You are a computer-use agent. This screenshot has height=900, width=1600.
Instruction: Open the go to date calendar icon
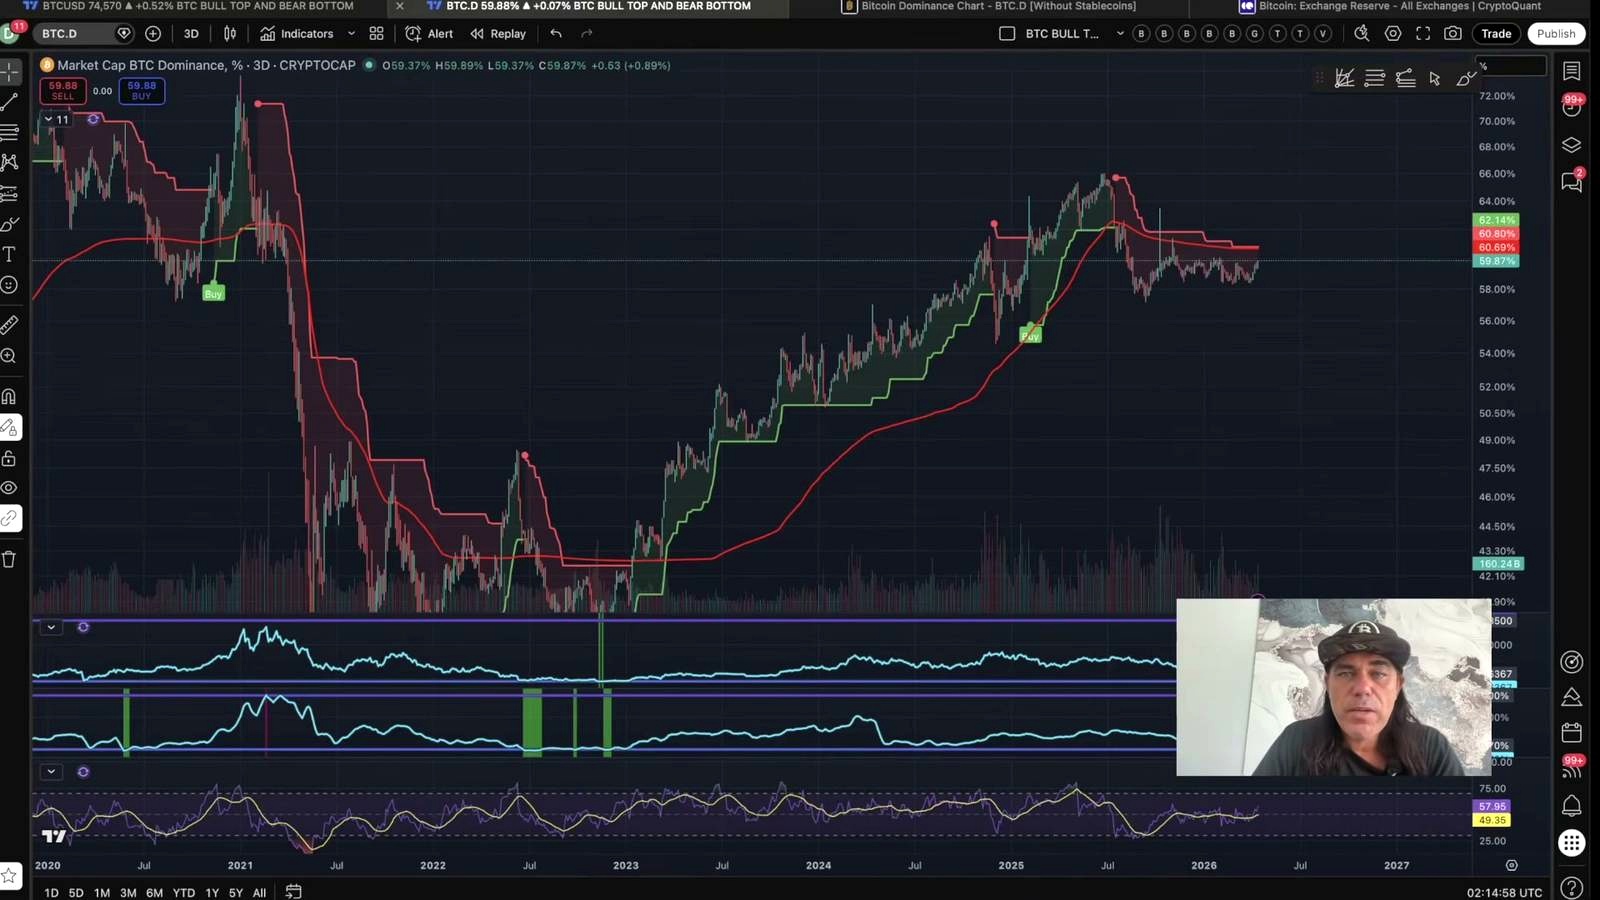(293, 891)
